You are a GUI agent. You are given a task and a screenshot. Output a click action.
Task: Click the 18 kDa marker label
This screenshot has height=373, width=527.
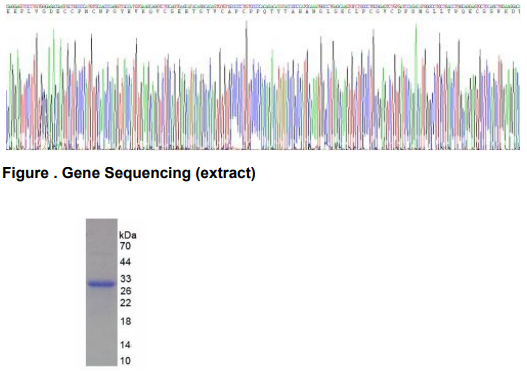[x=125, y=321]
